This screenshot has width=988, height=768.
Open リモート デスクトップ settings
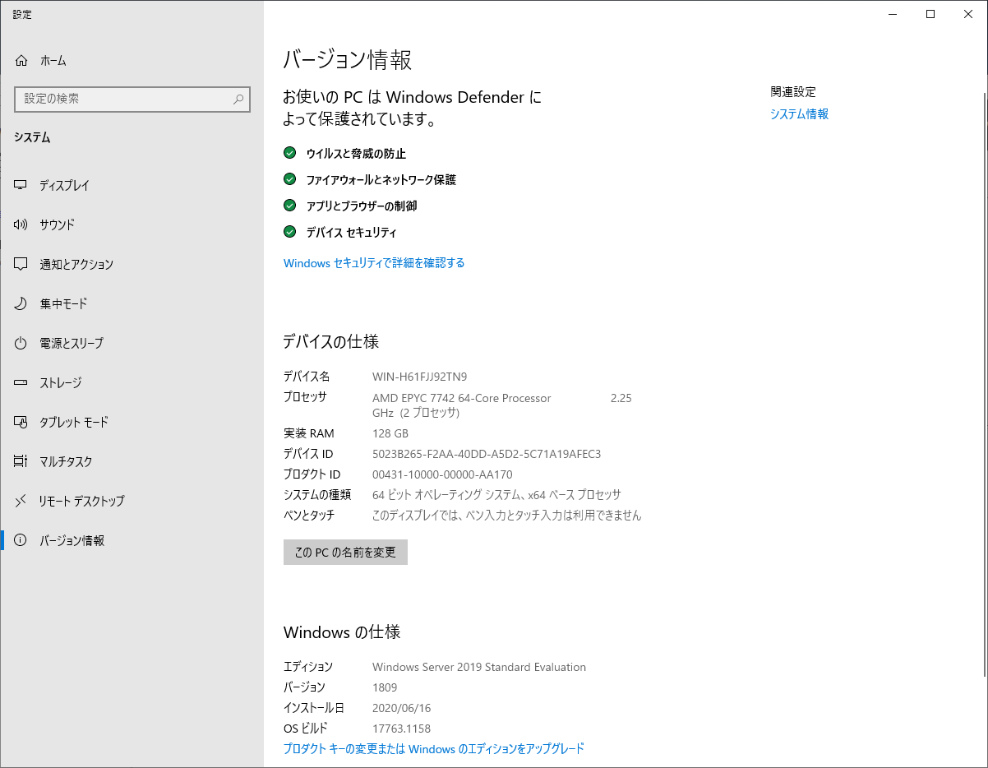pos(132,501)
